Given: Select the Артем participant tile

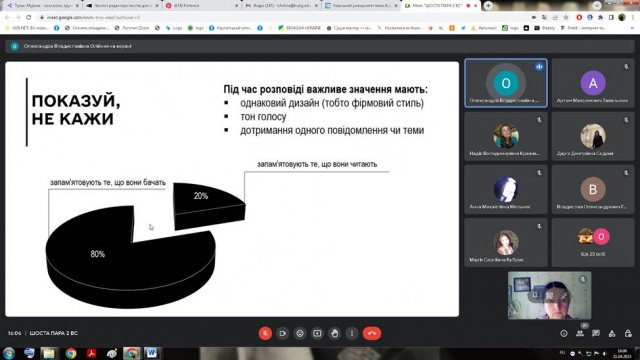Looking at the screenshot, I should [593, 83].
